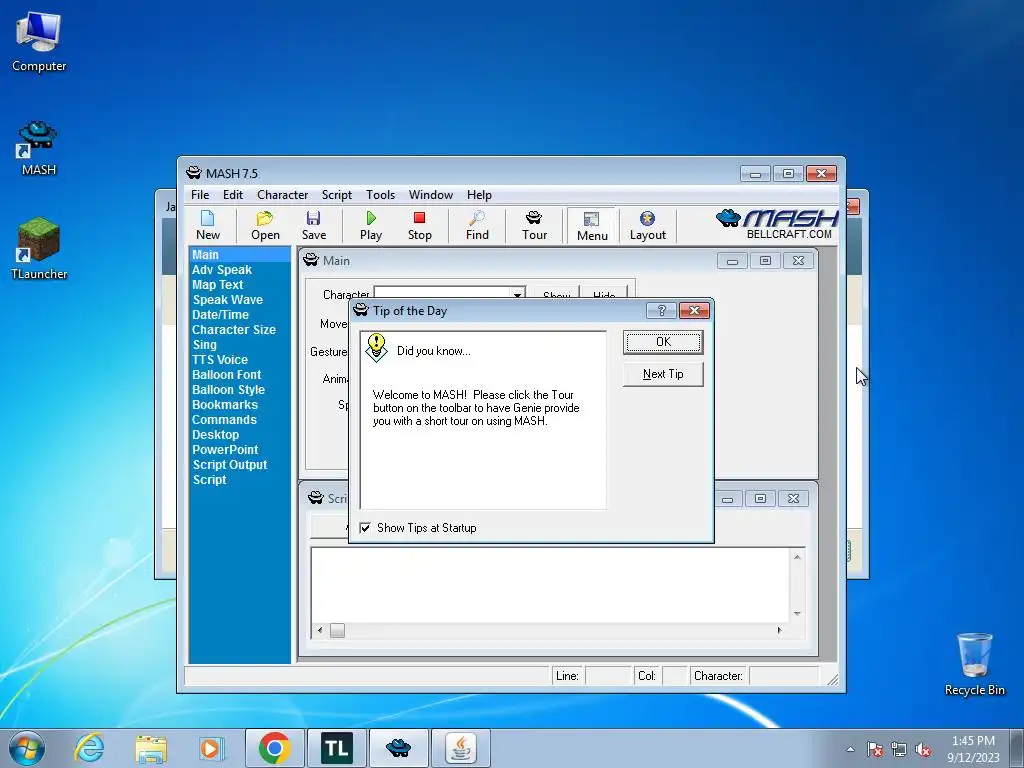
Task: Select Script Output in the sidebar
Action: tap(229, 465)
